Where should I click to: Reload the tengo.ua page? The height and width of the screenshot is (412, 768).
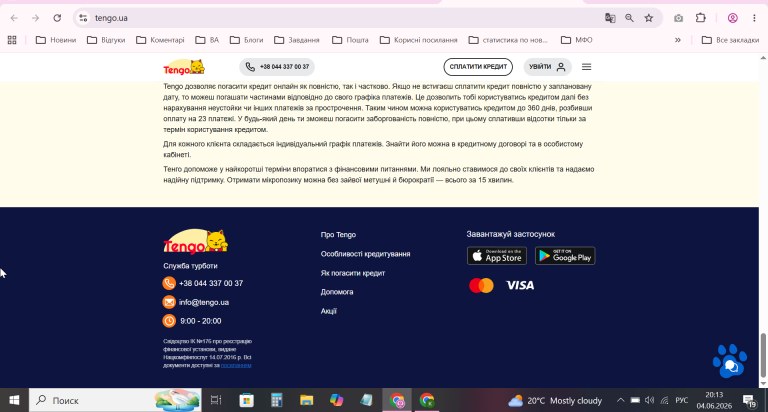coord(57,18)
